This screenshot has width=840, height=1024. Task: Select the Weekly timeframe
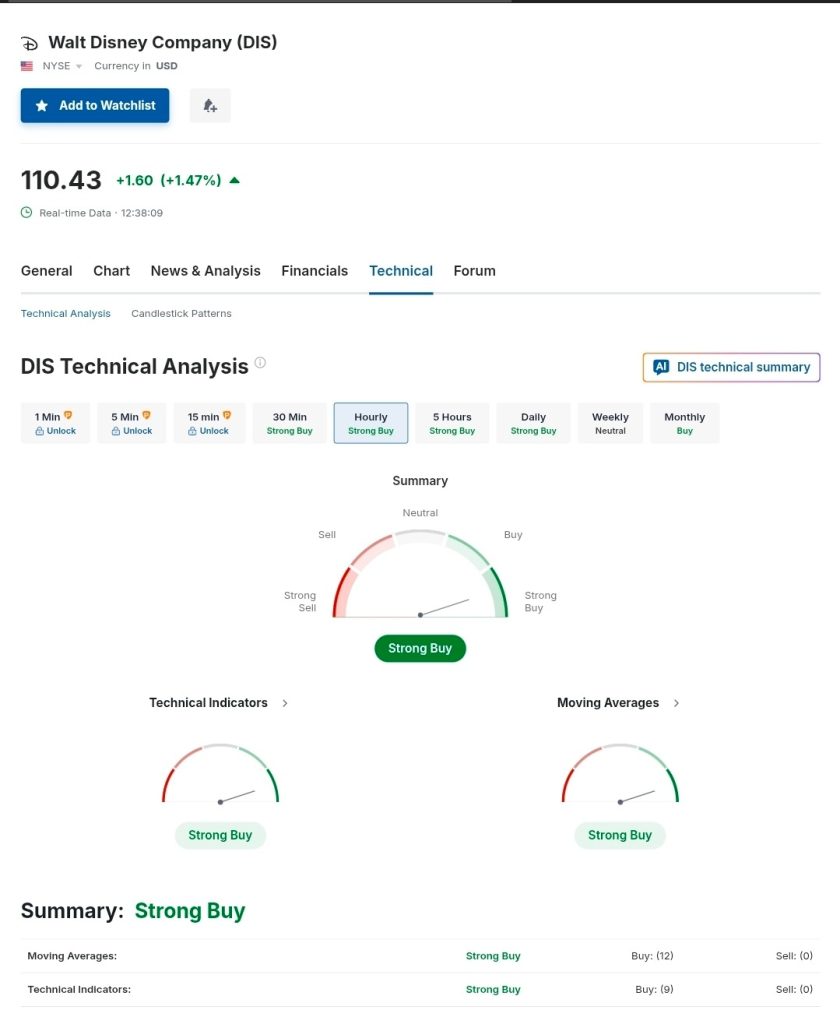[x=610, y=423]
